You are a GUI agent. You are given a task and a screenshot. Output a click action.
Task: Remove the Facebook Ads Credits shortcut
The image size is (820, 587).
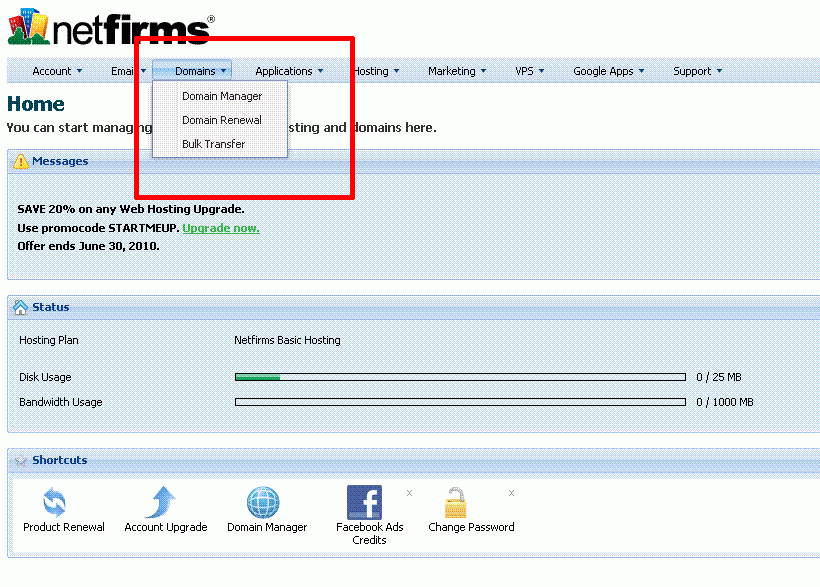409,493
